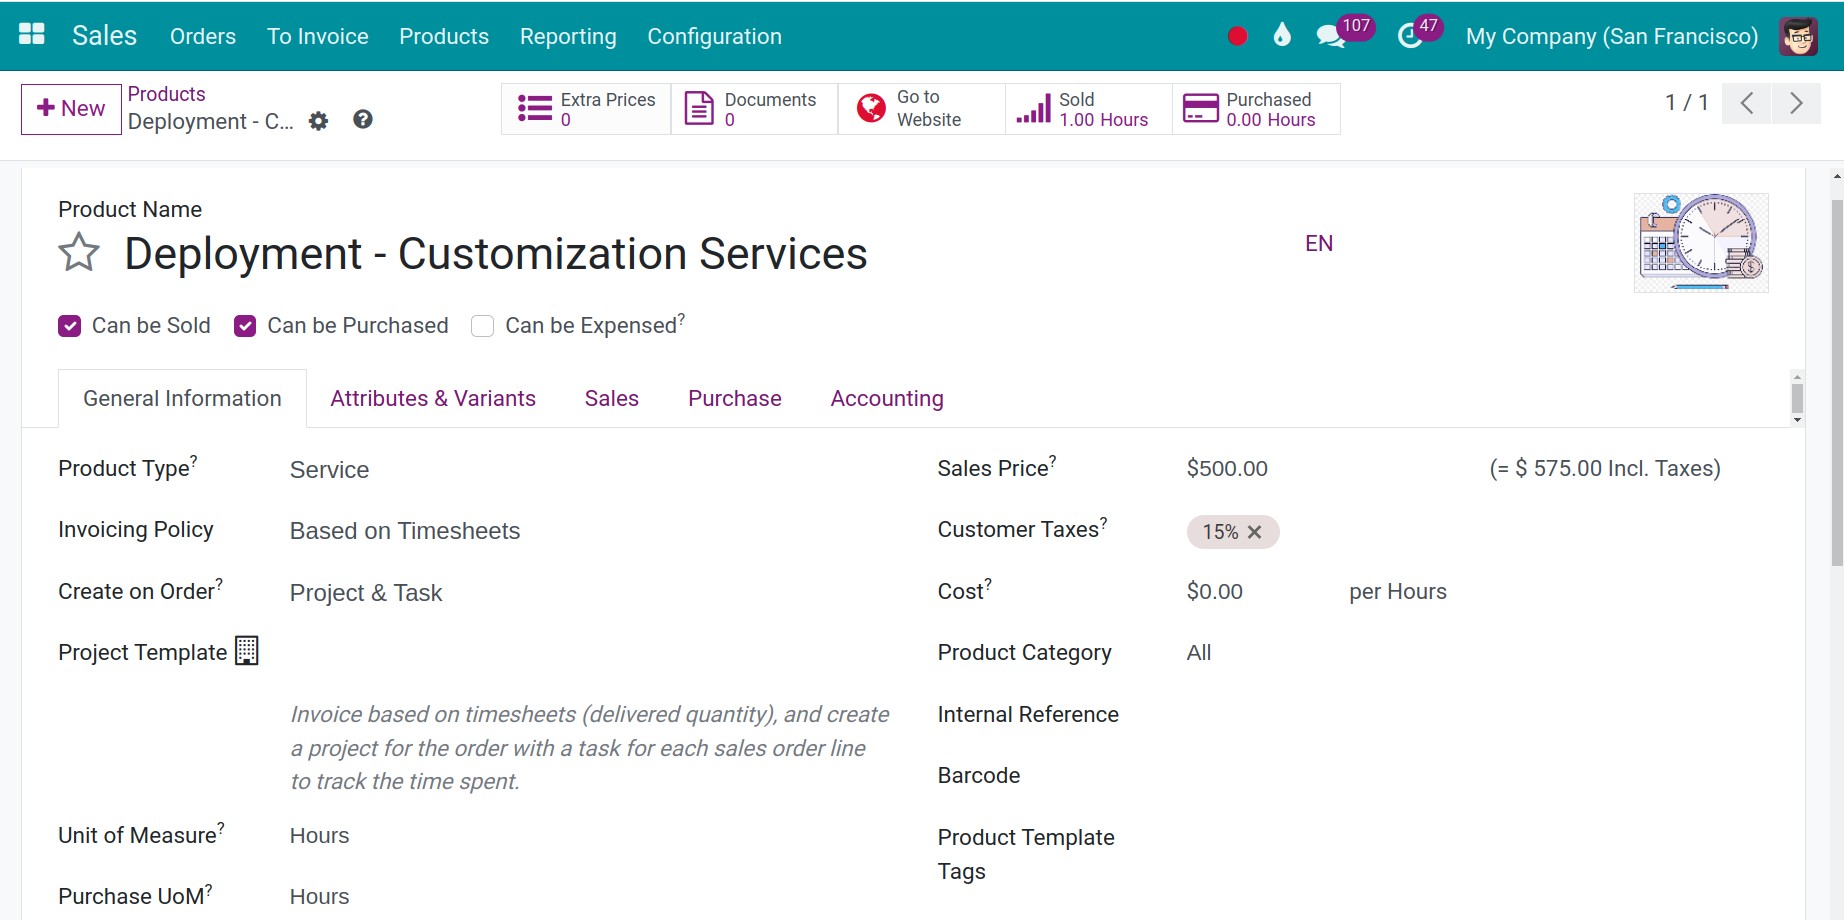Open the Invoicing Policy selector
This screenshot has height=920, width=1844.
[404, 530]
